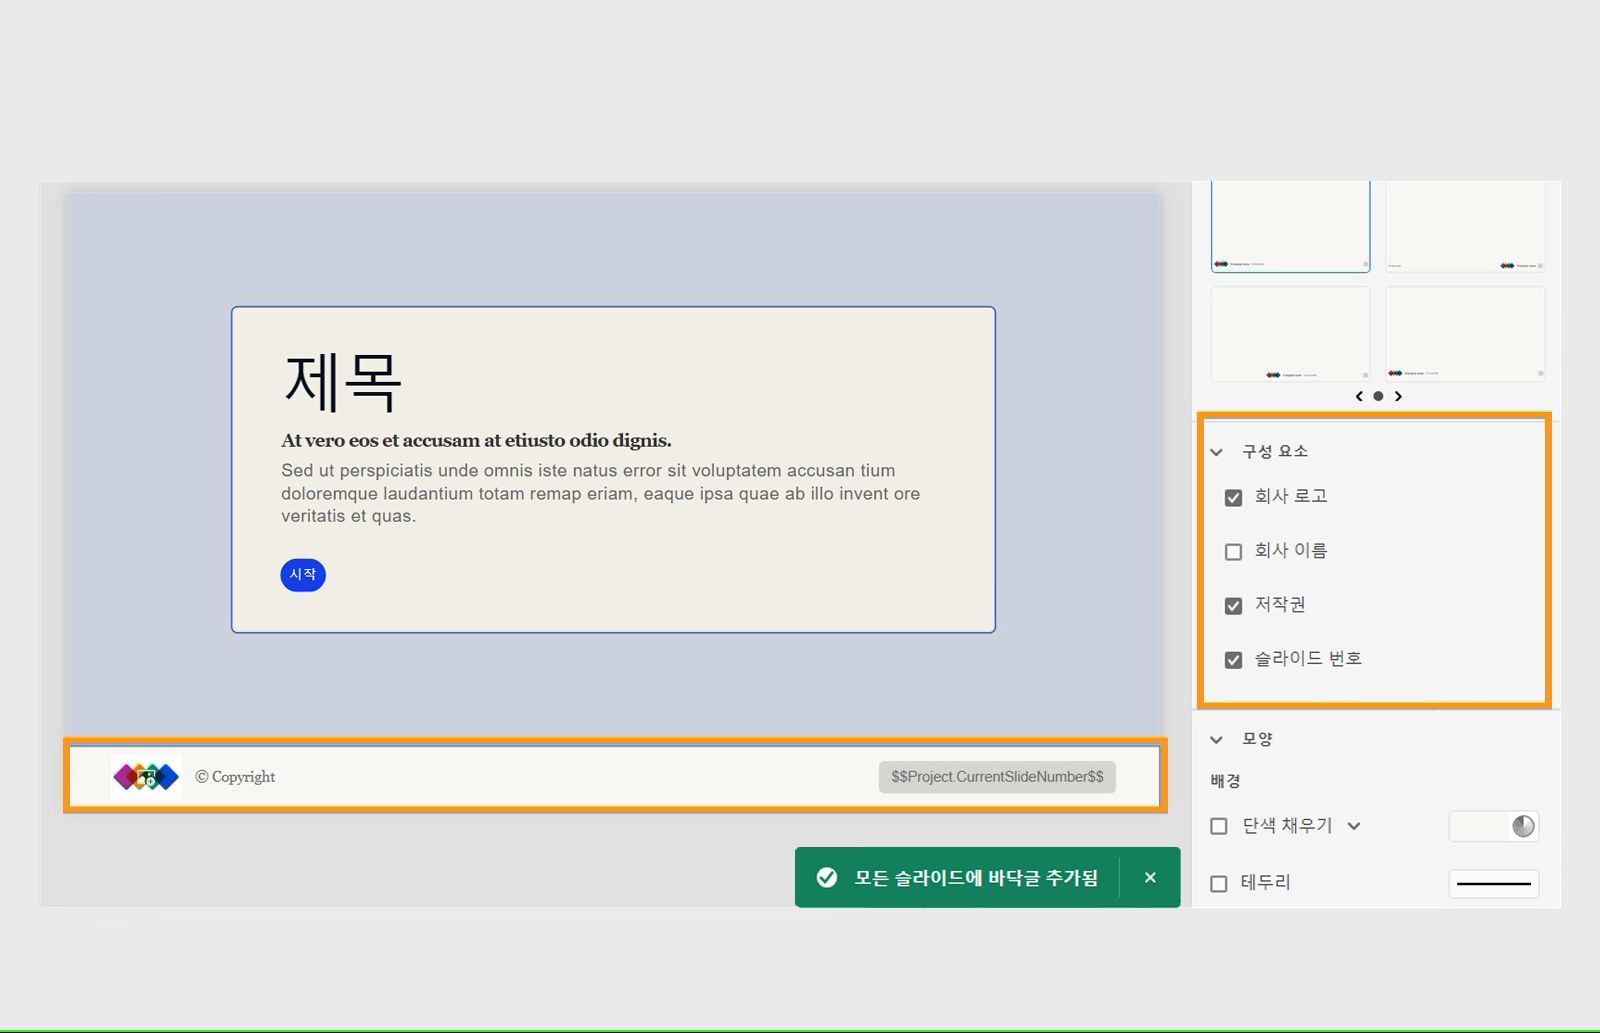The image size is (1600, 1033).
Task: Dismiss the footer-added notification toast
Action: (x=1150, y=877)
